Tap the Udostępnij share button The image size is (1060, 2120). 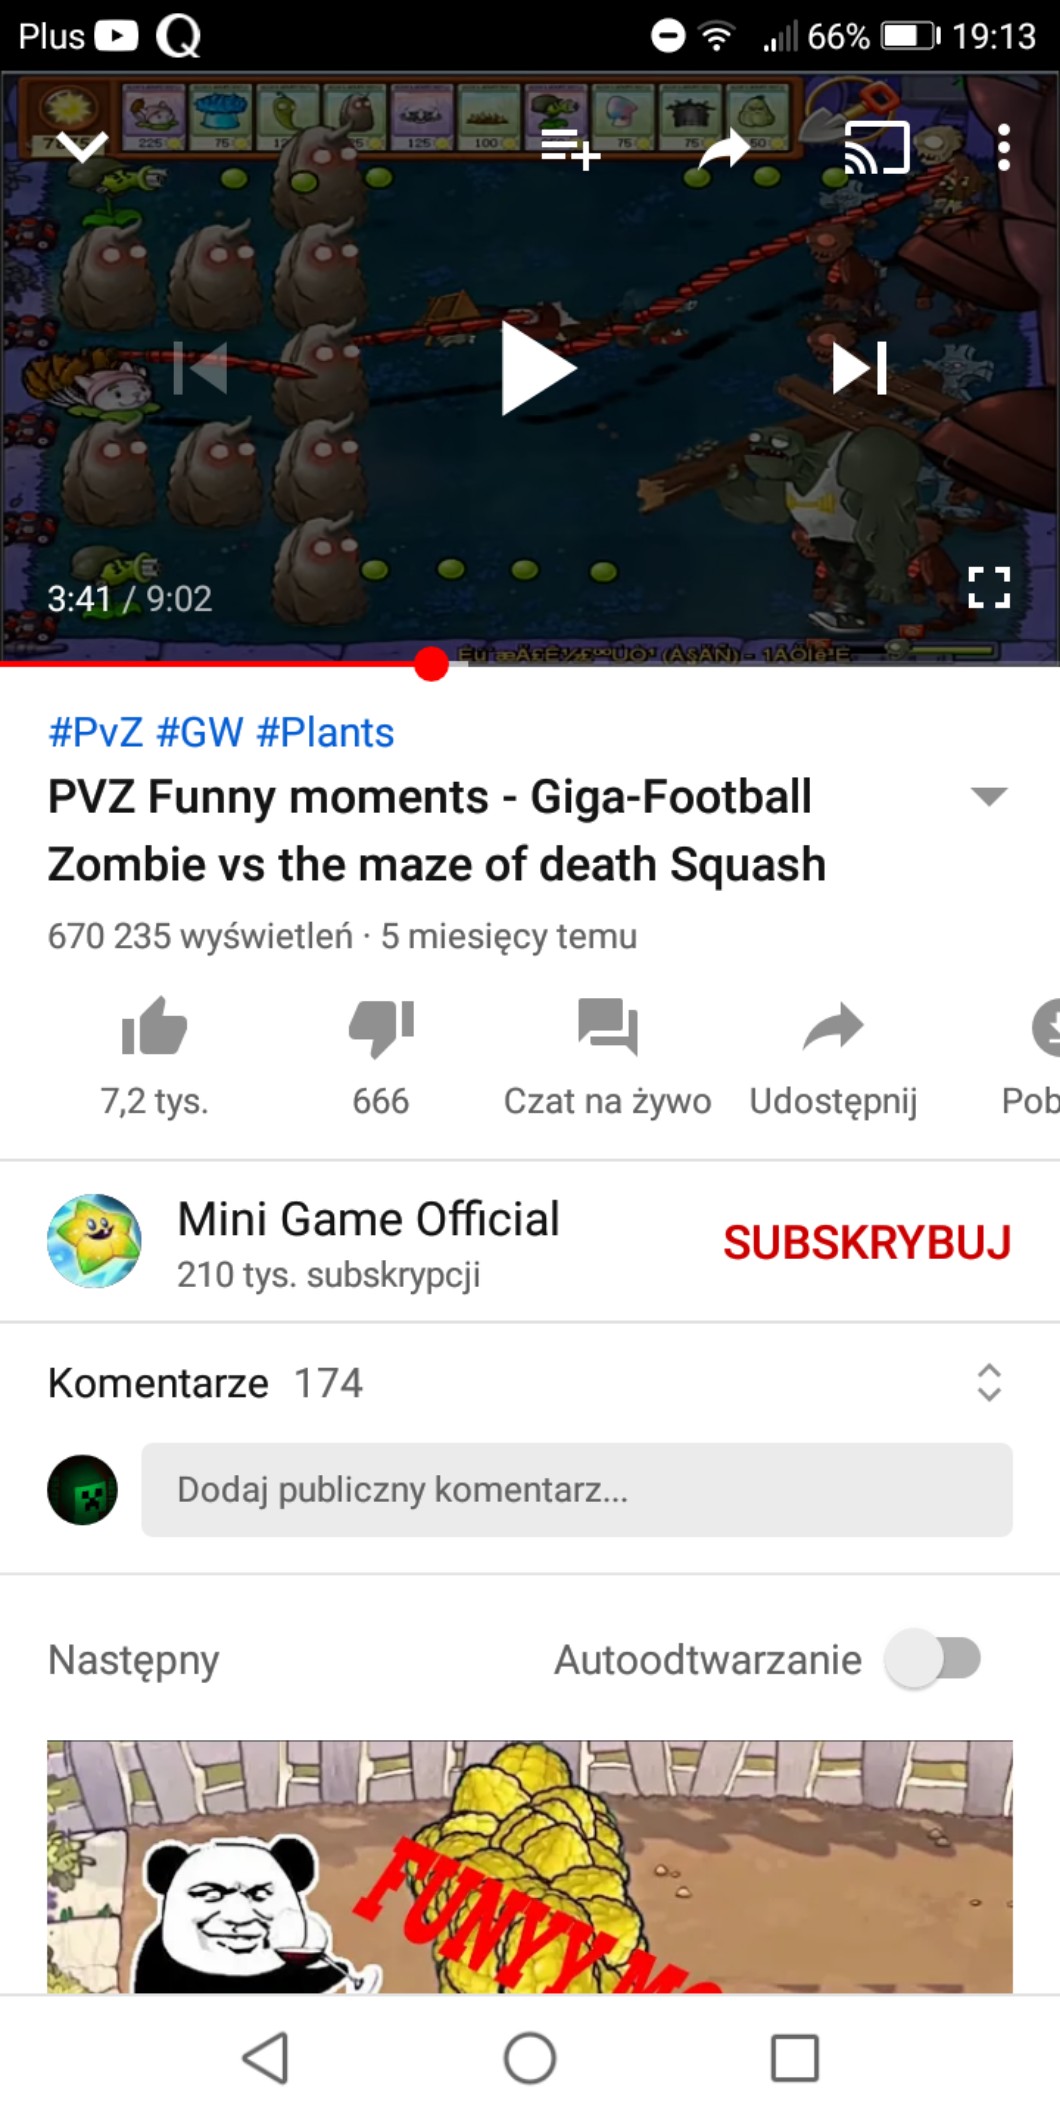click(x=833, y=1056)
